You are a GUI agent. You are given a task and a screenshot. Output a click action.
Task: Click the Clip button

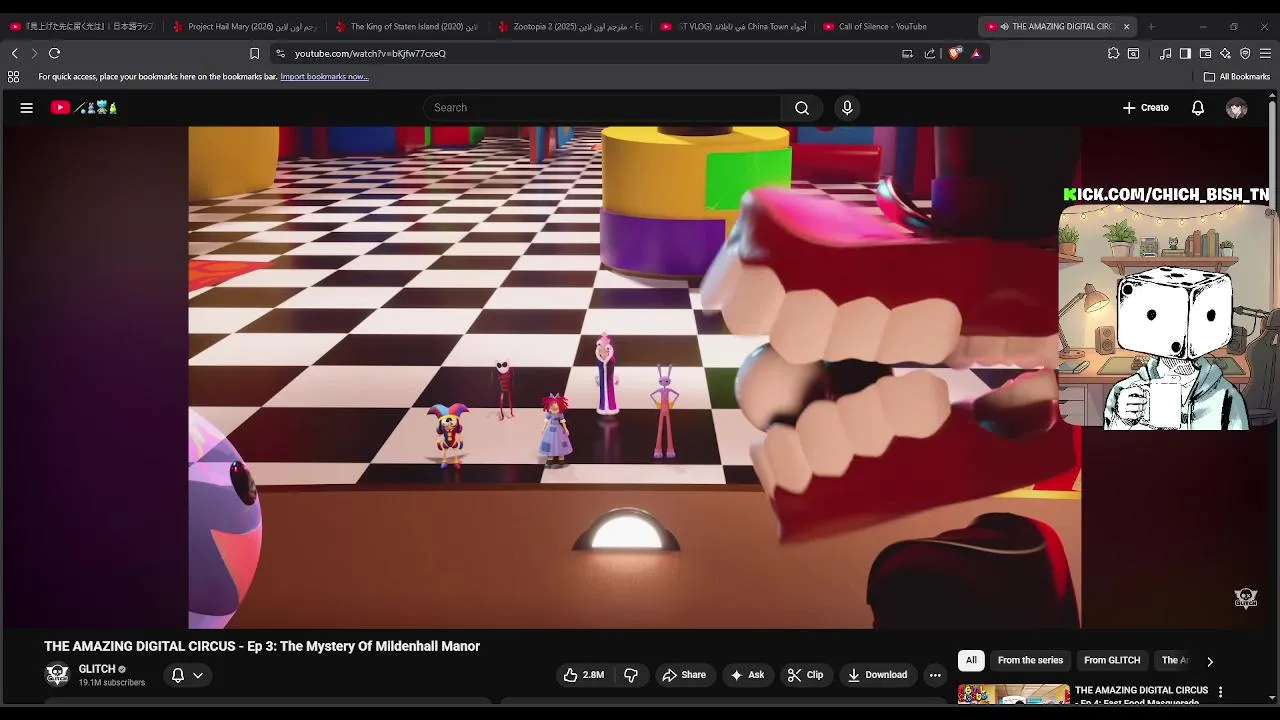pos(805,675)
